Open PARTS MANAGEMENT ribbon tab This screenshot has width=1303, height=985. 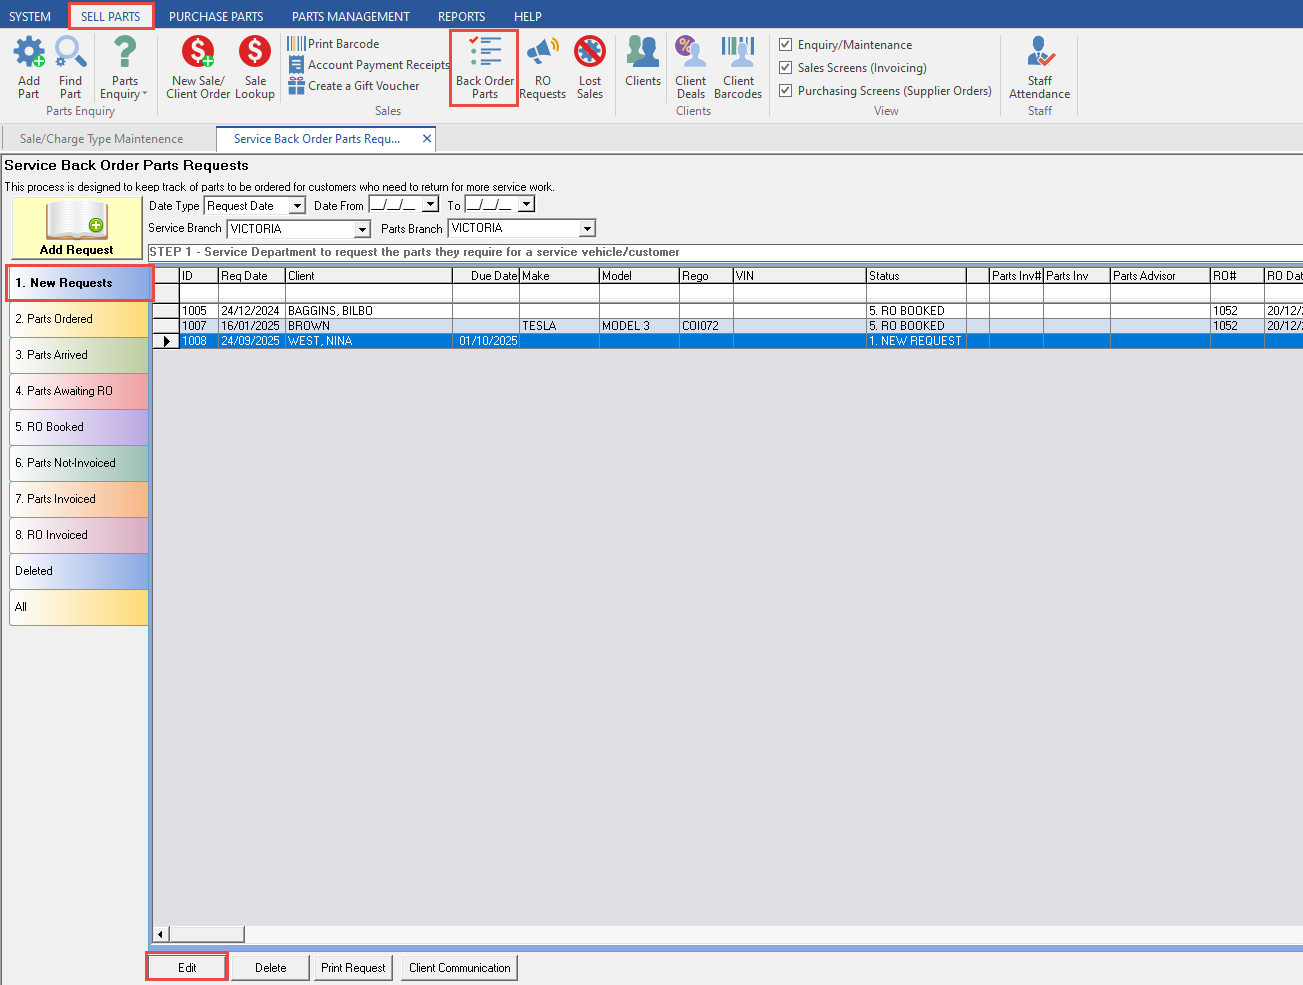pyautogui.click(x=351, y=16)
